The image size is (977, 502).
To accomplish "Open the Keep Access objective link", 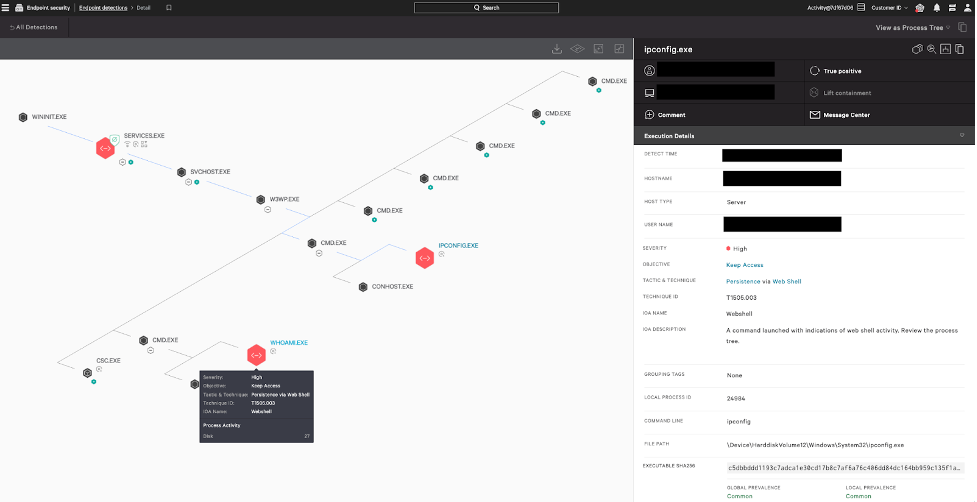I will 745,265.
